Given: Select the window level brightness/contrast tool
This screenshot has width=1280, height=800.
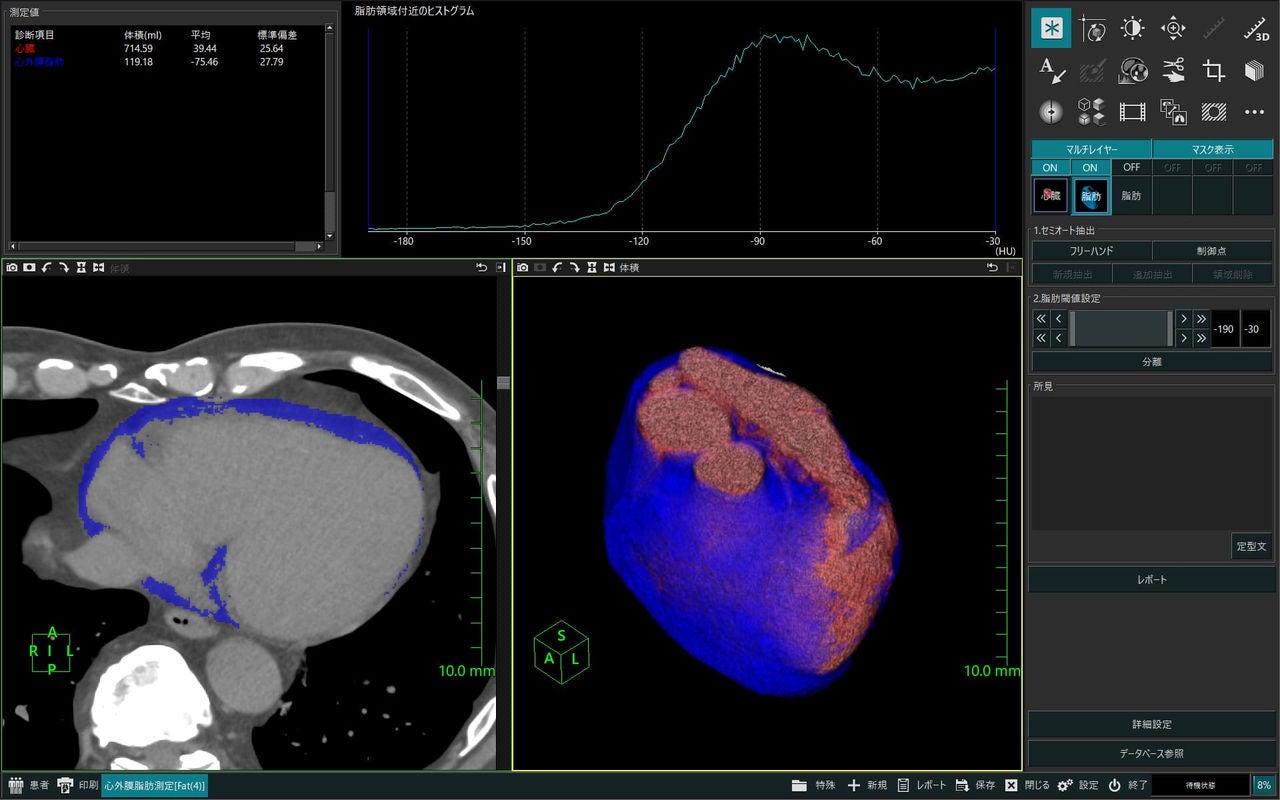Looking at the screenshot, I should [x=1132, y=28].
